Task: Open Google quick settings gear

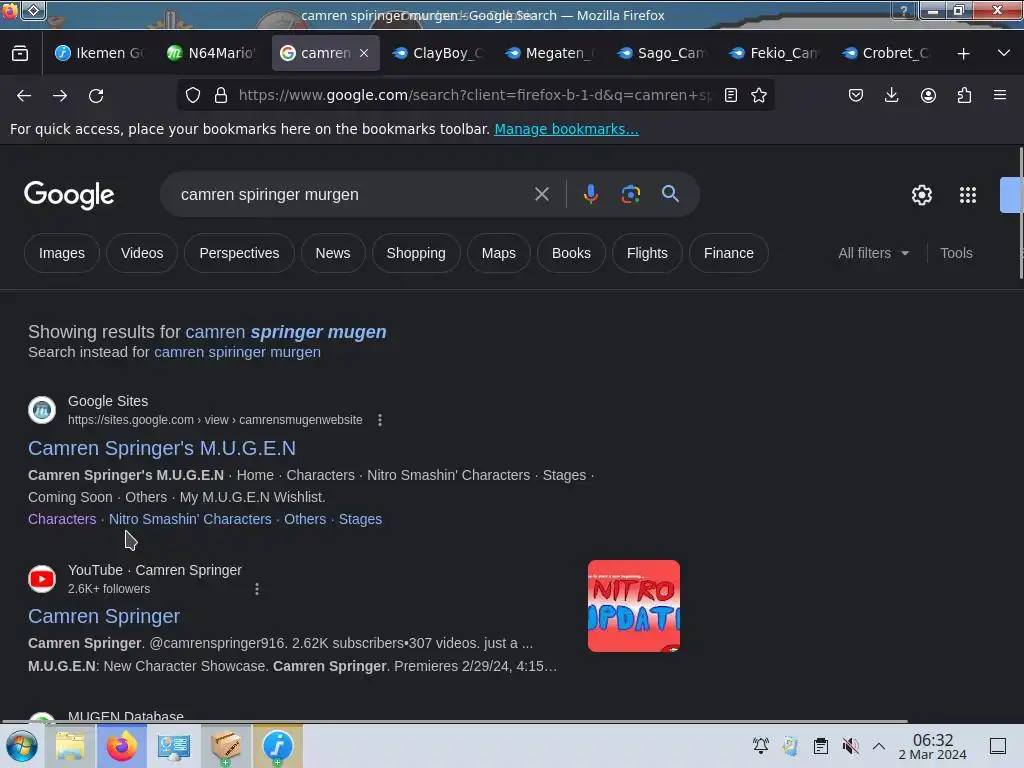Action: [x=921, y=195]
